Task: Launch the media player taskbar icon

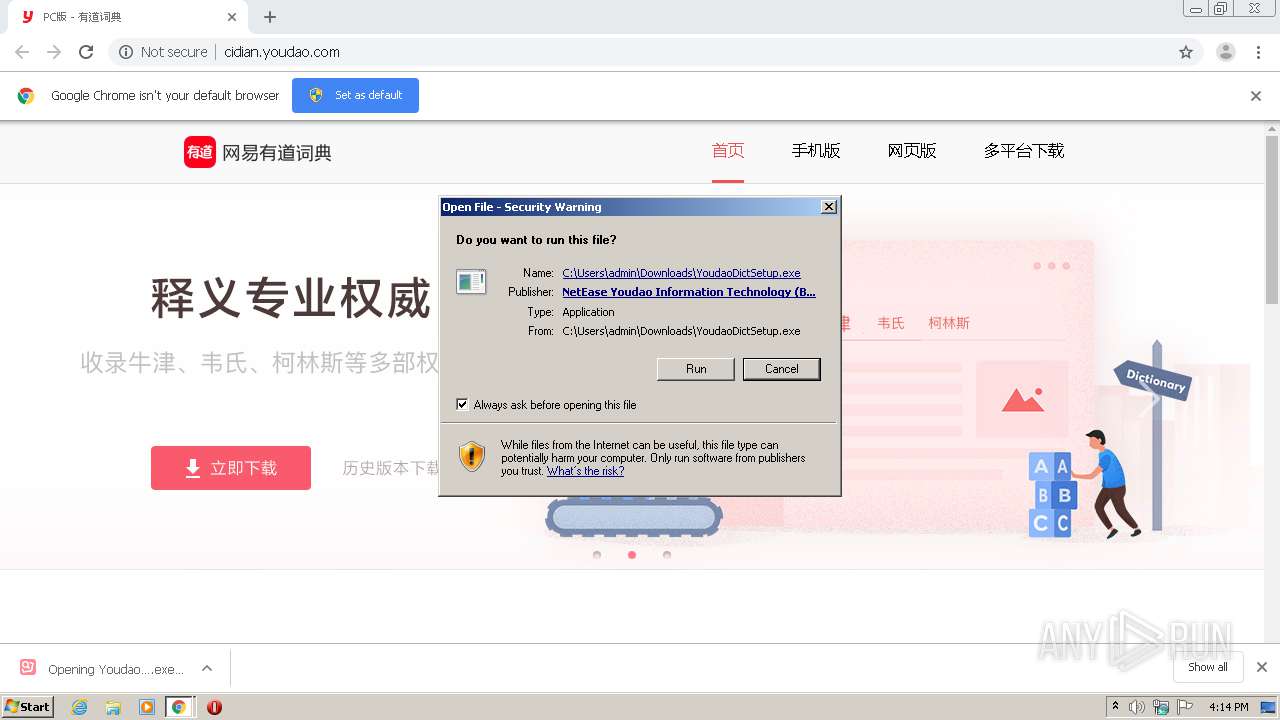Action: tap(147, 707)
